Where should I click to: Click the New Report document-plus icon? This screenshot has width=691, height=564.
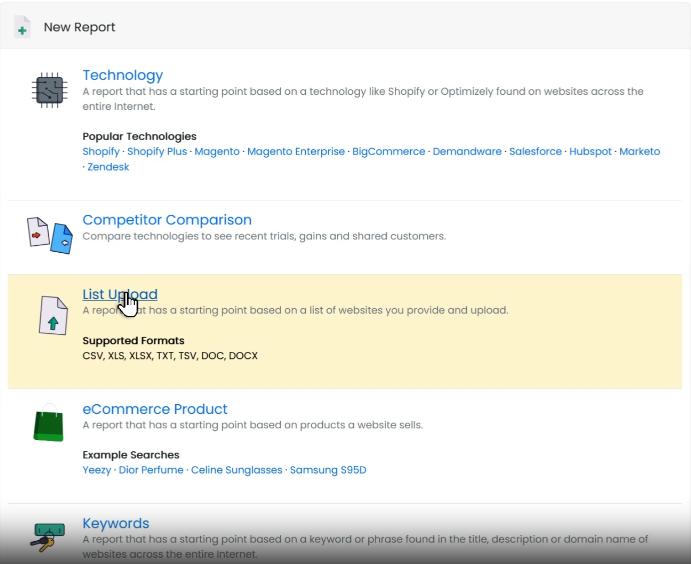point(22,27)
